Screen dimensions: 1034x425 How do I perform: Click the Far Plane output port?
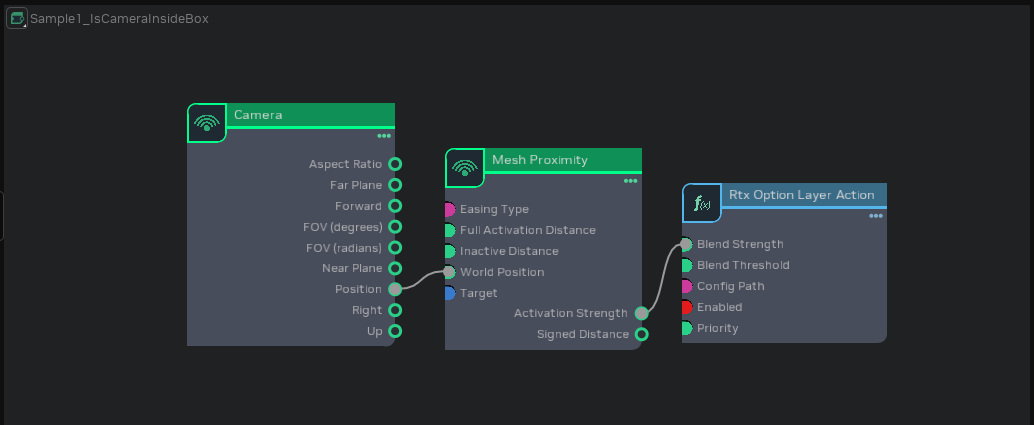click(x=395, y=185)
